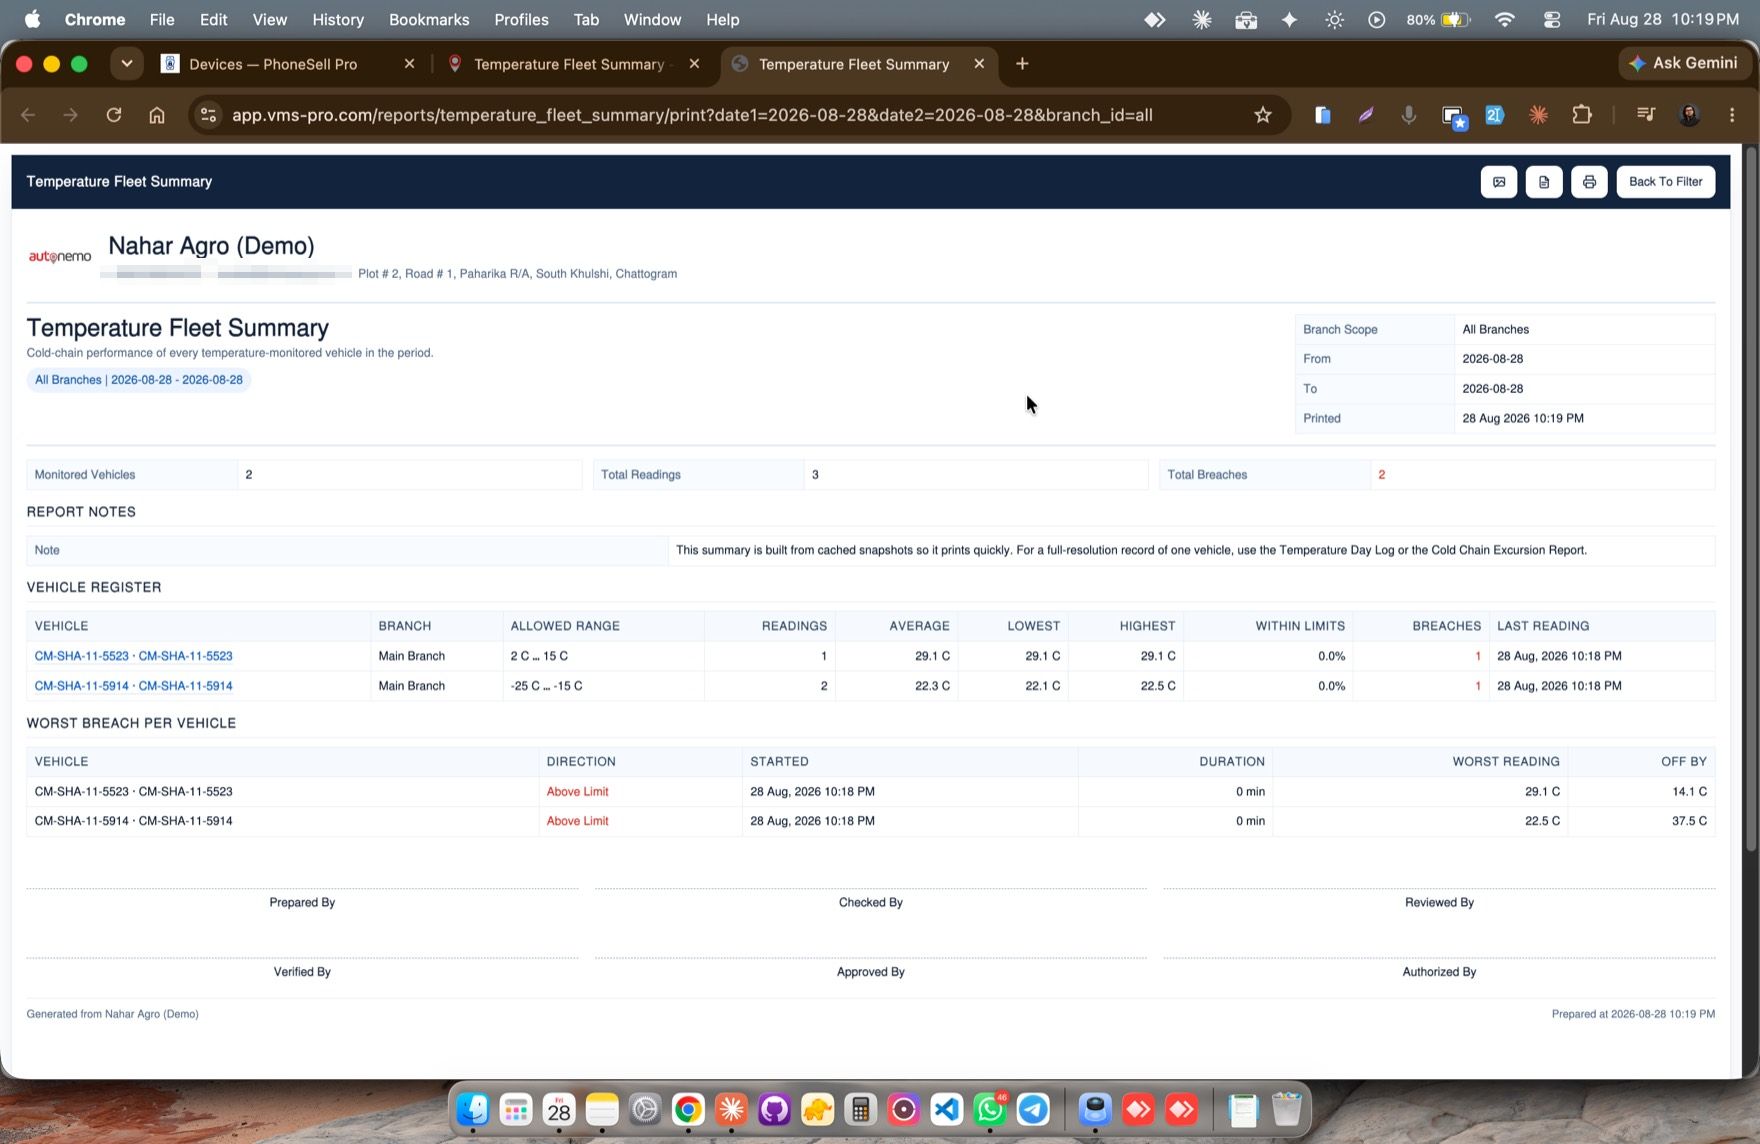
Task: Click the Nahar Agro (Demo) company heading
Action: point(211,246)
